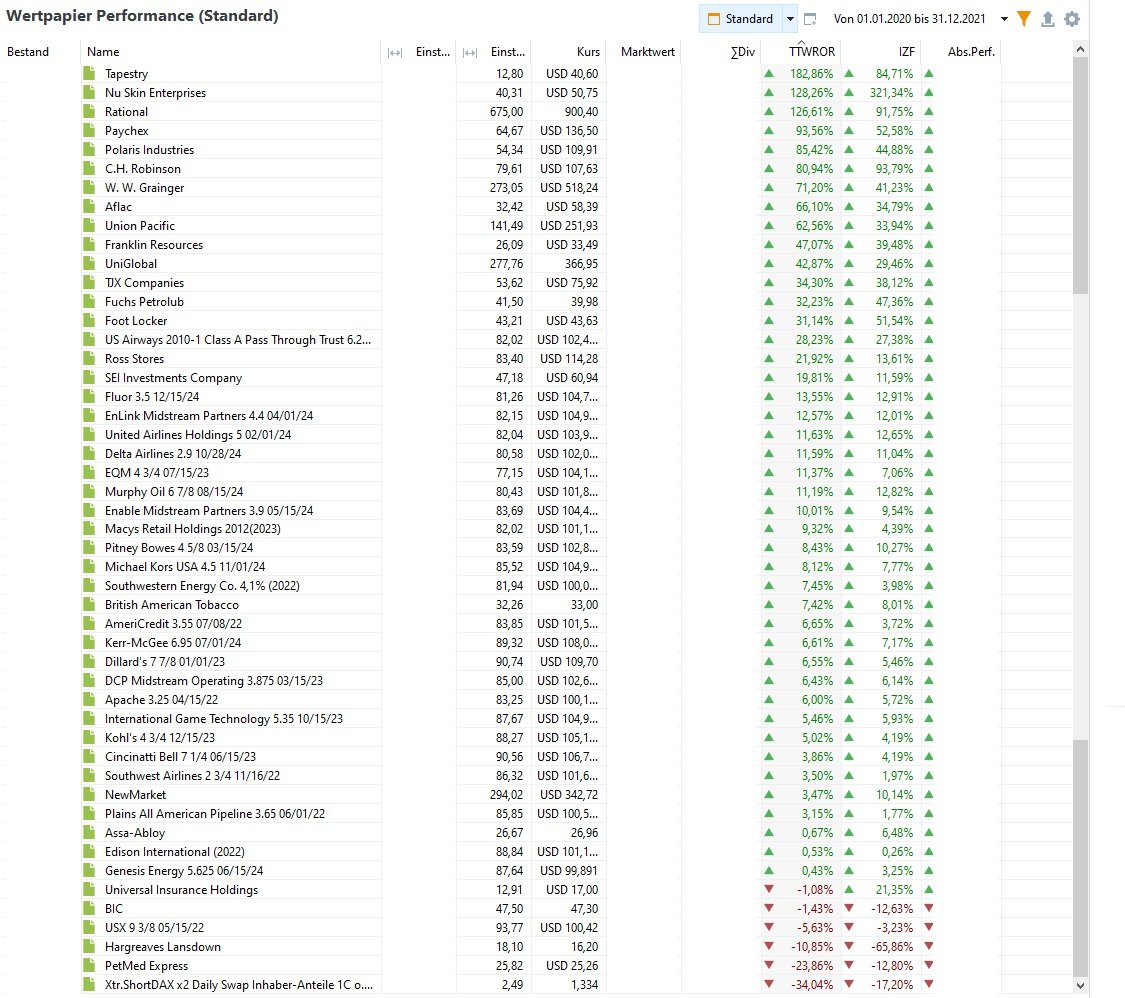
Task: Click the green security icon beside Tapestry
Action: tap(89, 73)
